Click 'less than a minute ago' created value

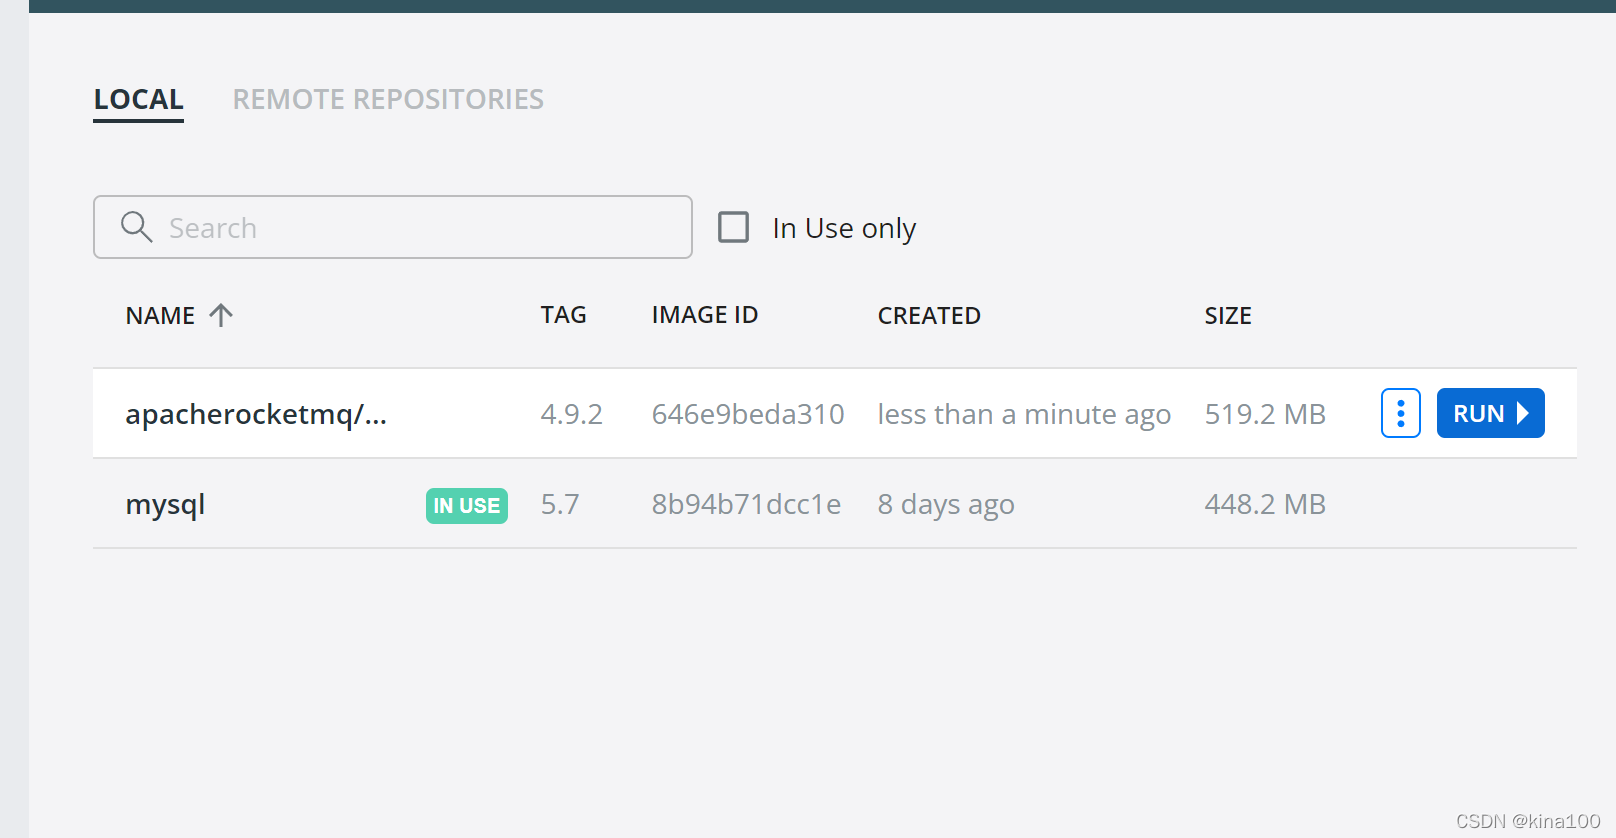tap(1024, 415)
